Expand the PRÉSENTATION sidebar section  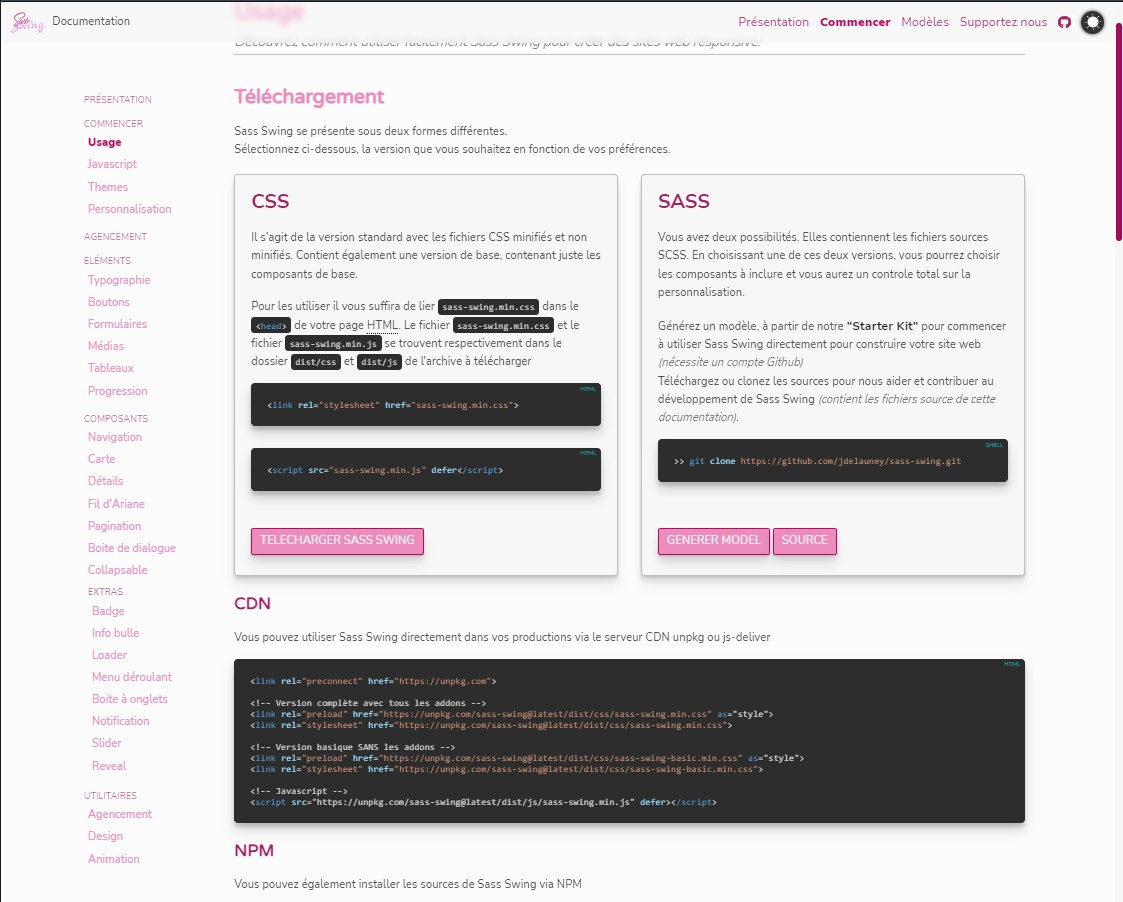(x=118, y=100)
